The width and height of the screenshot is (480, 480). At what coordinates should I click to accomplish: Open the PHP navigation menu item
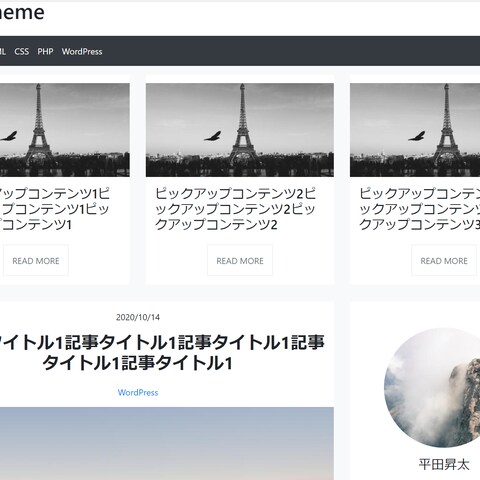[45, 52]
